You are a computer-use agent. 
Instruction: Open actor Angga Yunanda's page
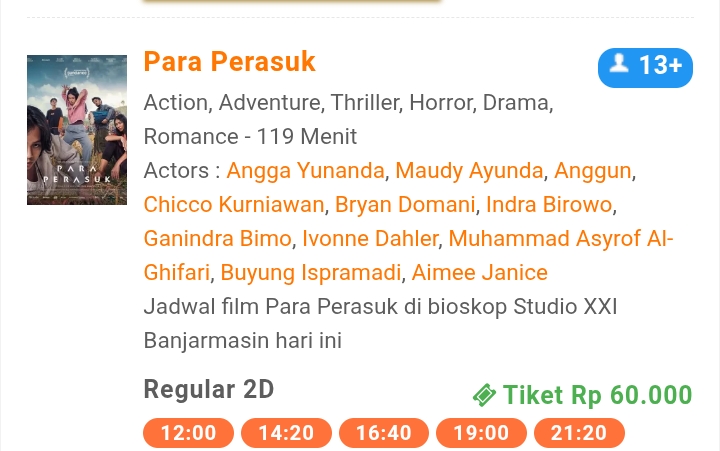pos(305,170)
